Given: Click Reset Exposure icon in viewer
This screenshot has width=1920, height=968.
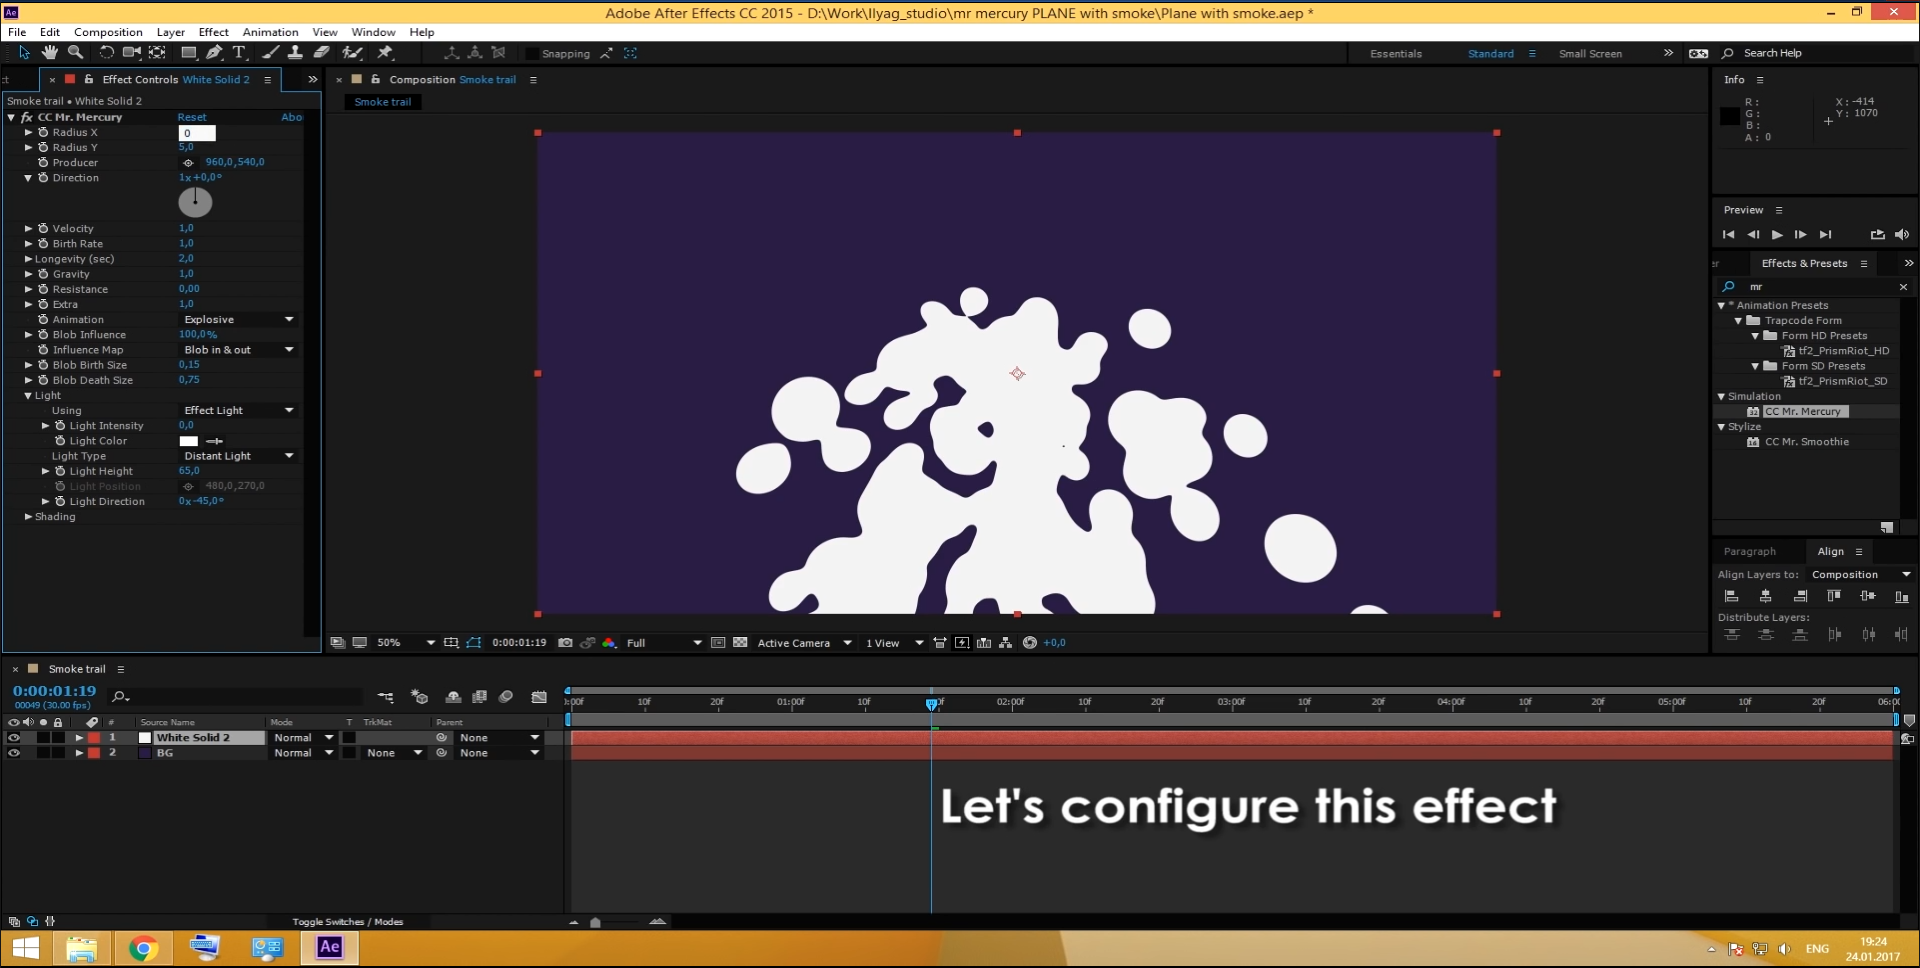Looking at the screenshot, I should coord(1030,643).
